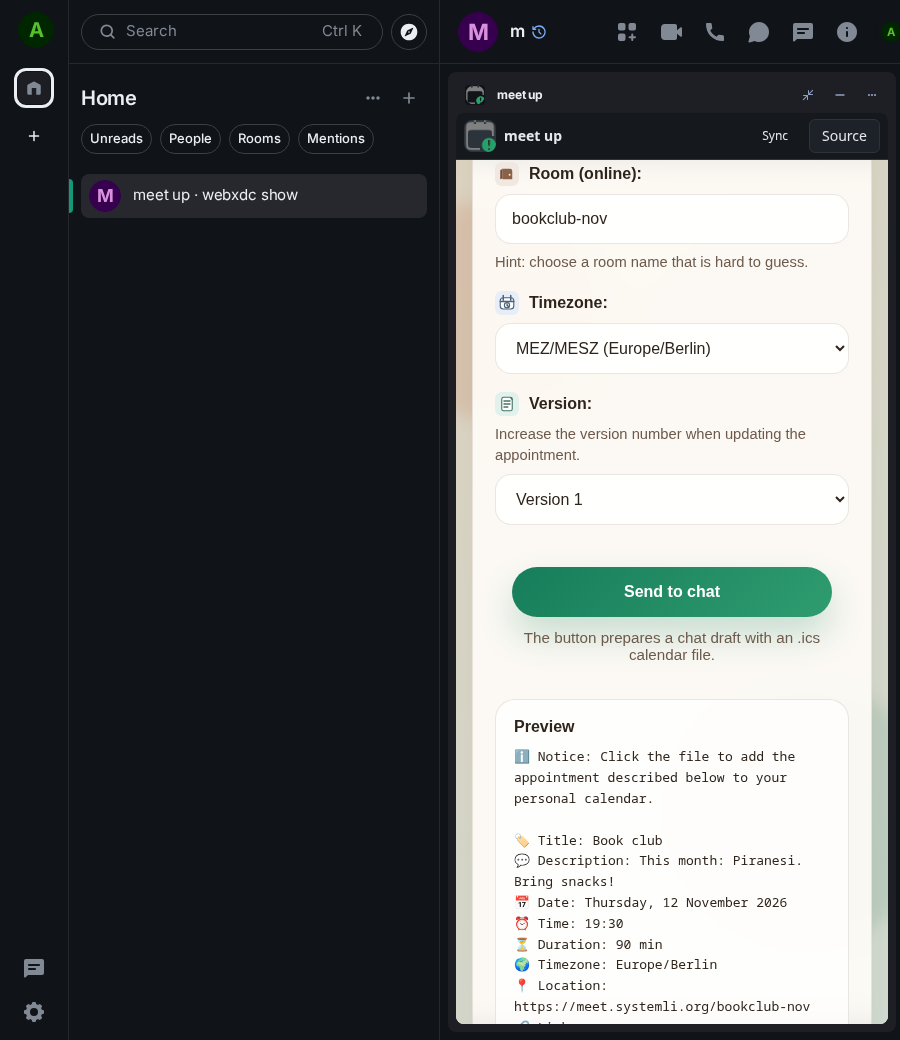Screen dimensions: 900x1040
Task: Click the Date: Thursday, 12 November 2026 line
Action: click(651, 903)
